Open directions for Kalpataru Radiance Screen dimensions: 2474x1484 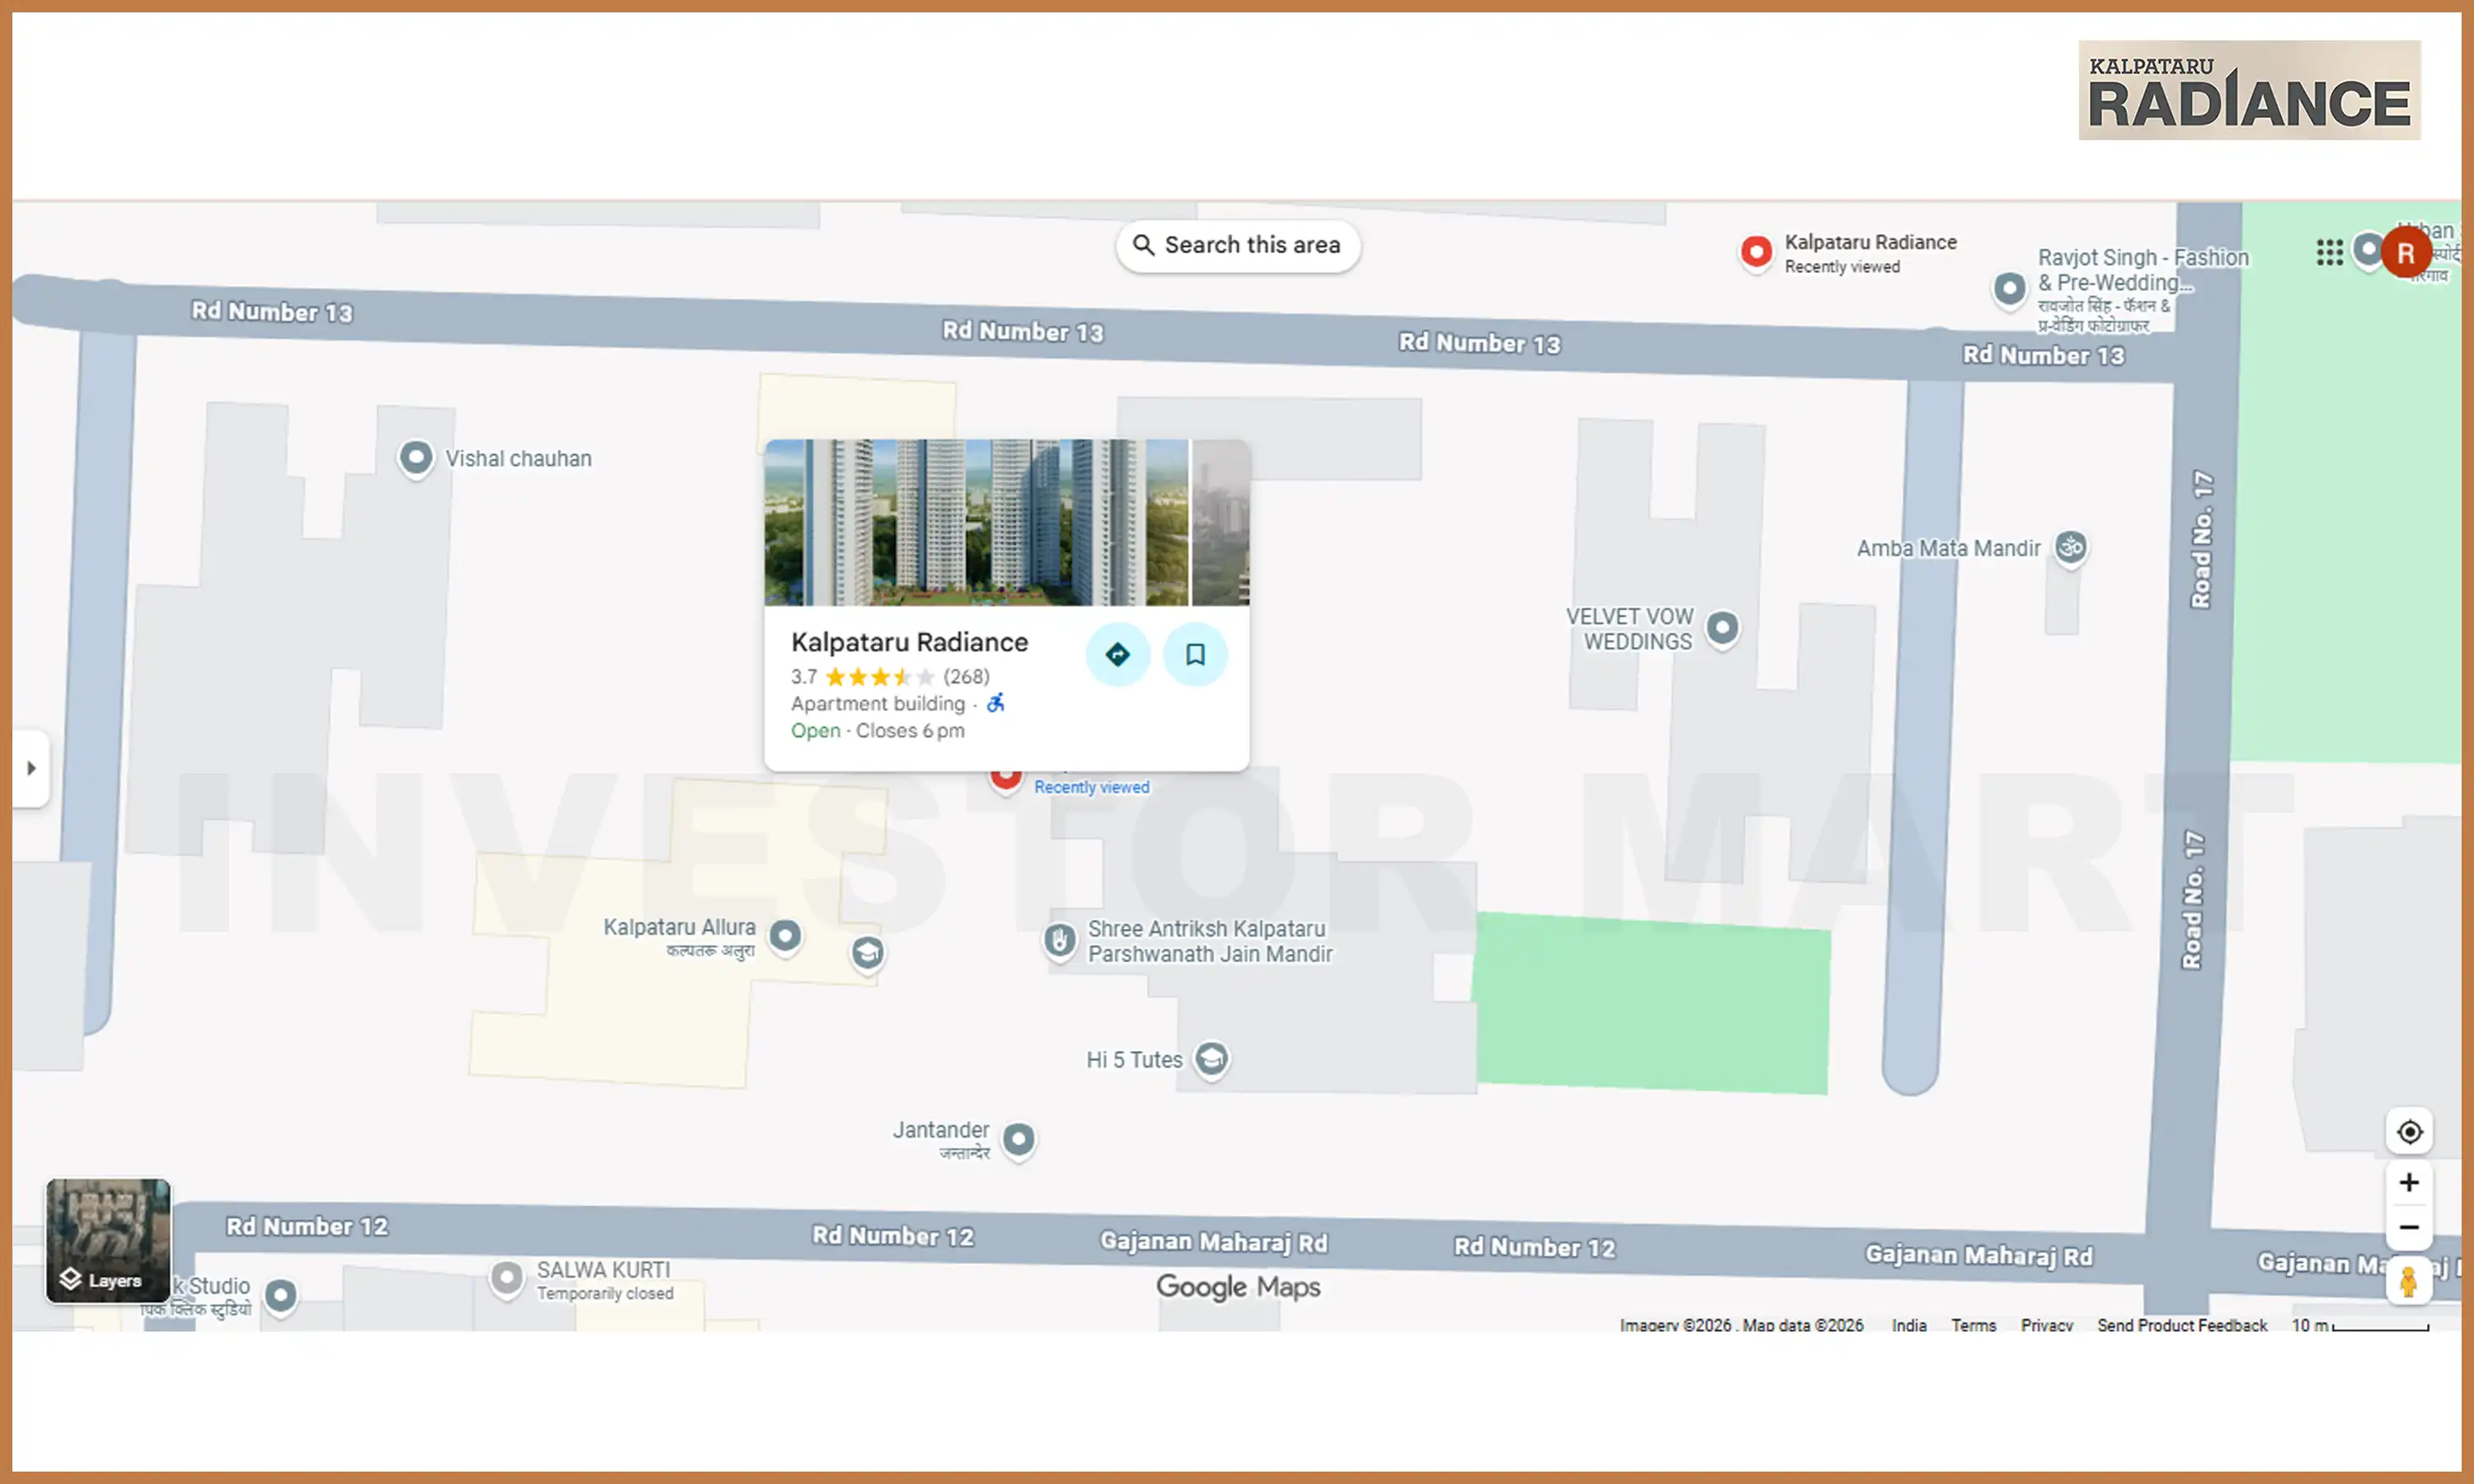tap(1117, 654)
